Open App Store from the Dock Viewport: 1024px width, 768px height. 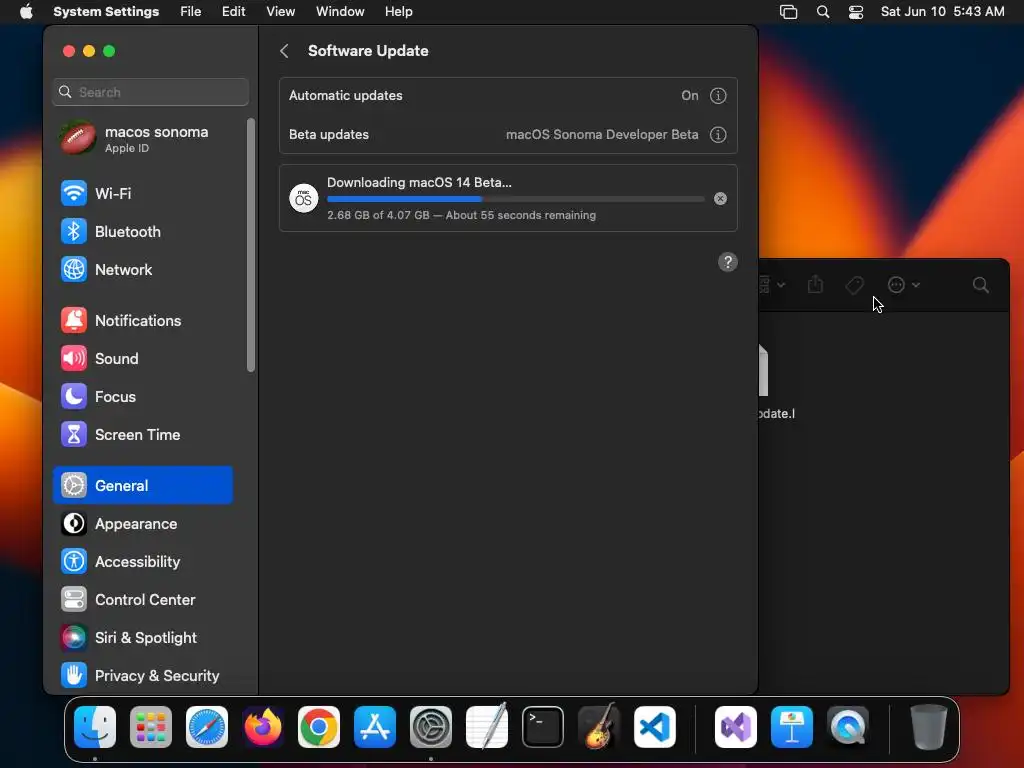click(x=375, y=727)
